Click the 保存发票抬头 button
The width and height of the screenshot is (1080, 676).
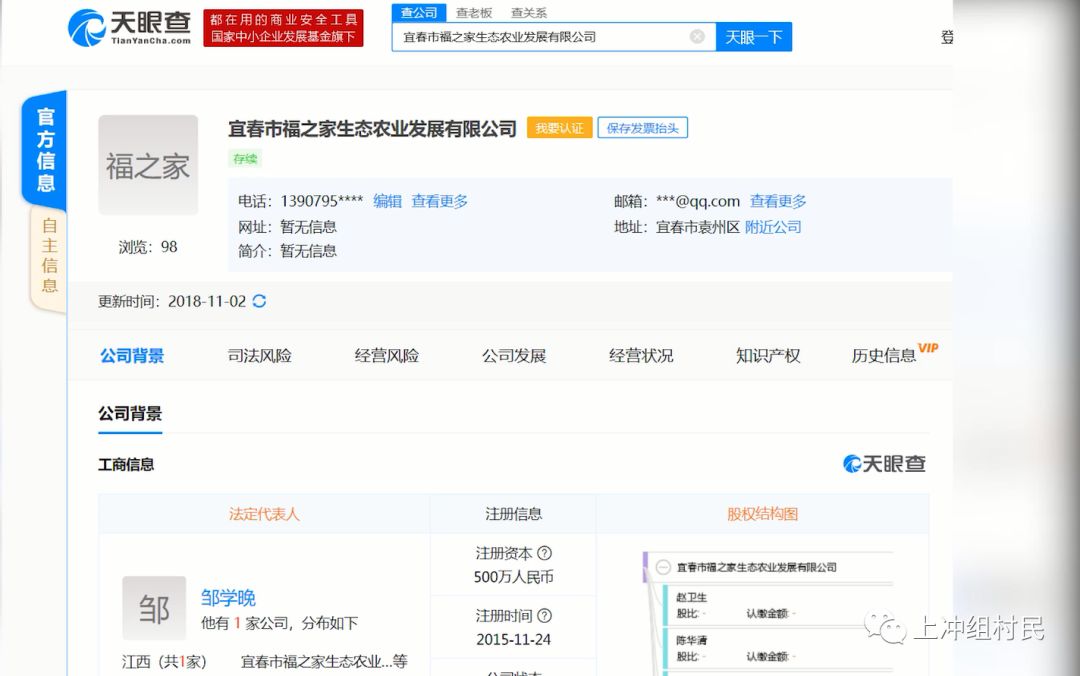[x=643, y=128]
